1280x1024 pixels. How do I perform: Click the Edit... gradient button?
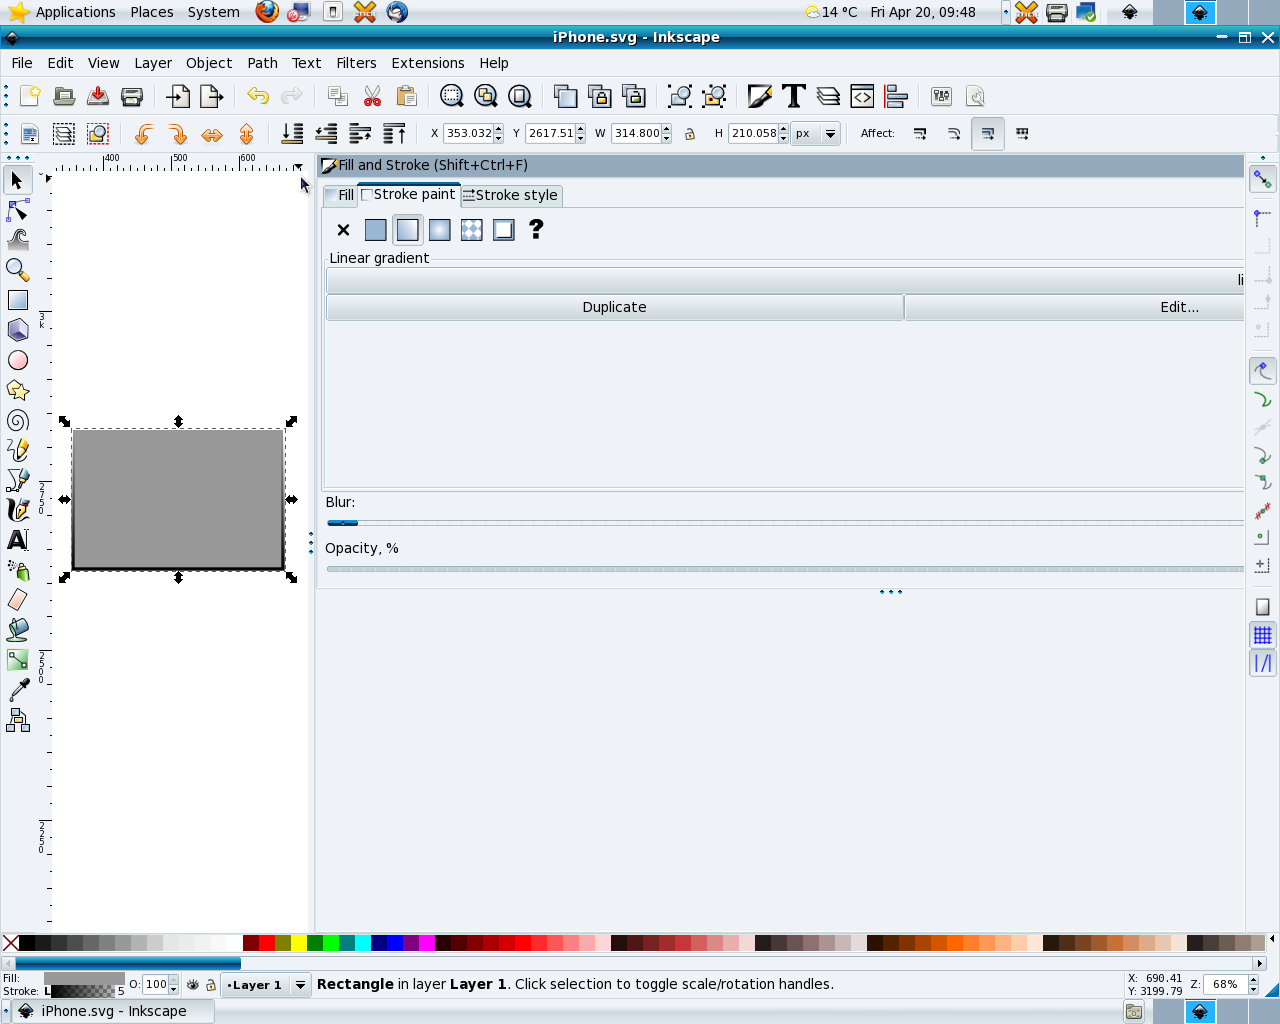pos(1178,307)
